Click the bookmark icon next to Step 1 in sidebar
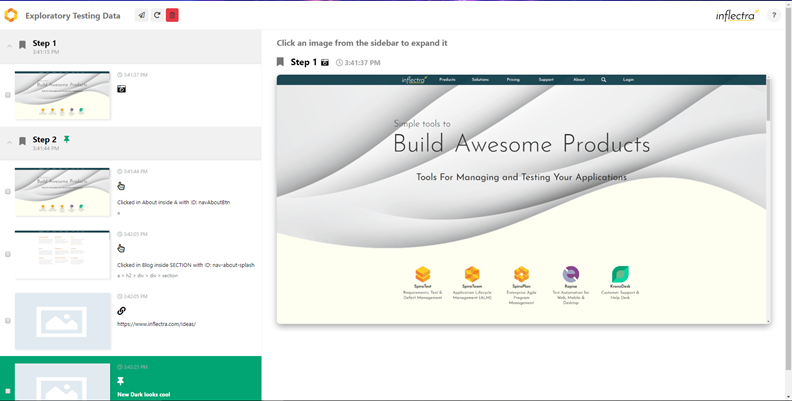Screen dimensions: 792x401 coord(22,45)
